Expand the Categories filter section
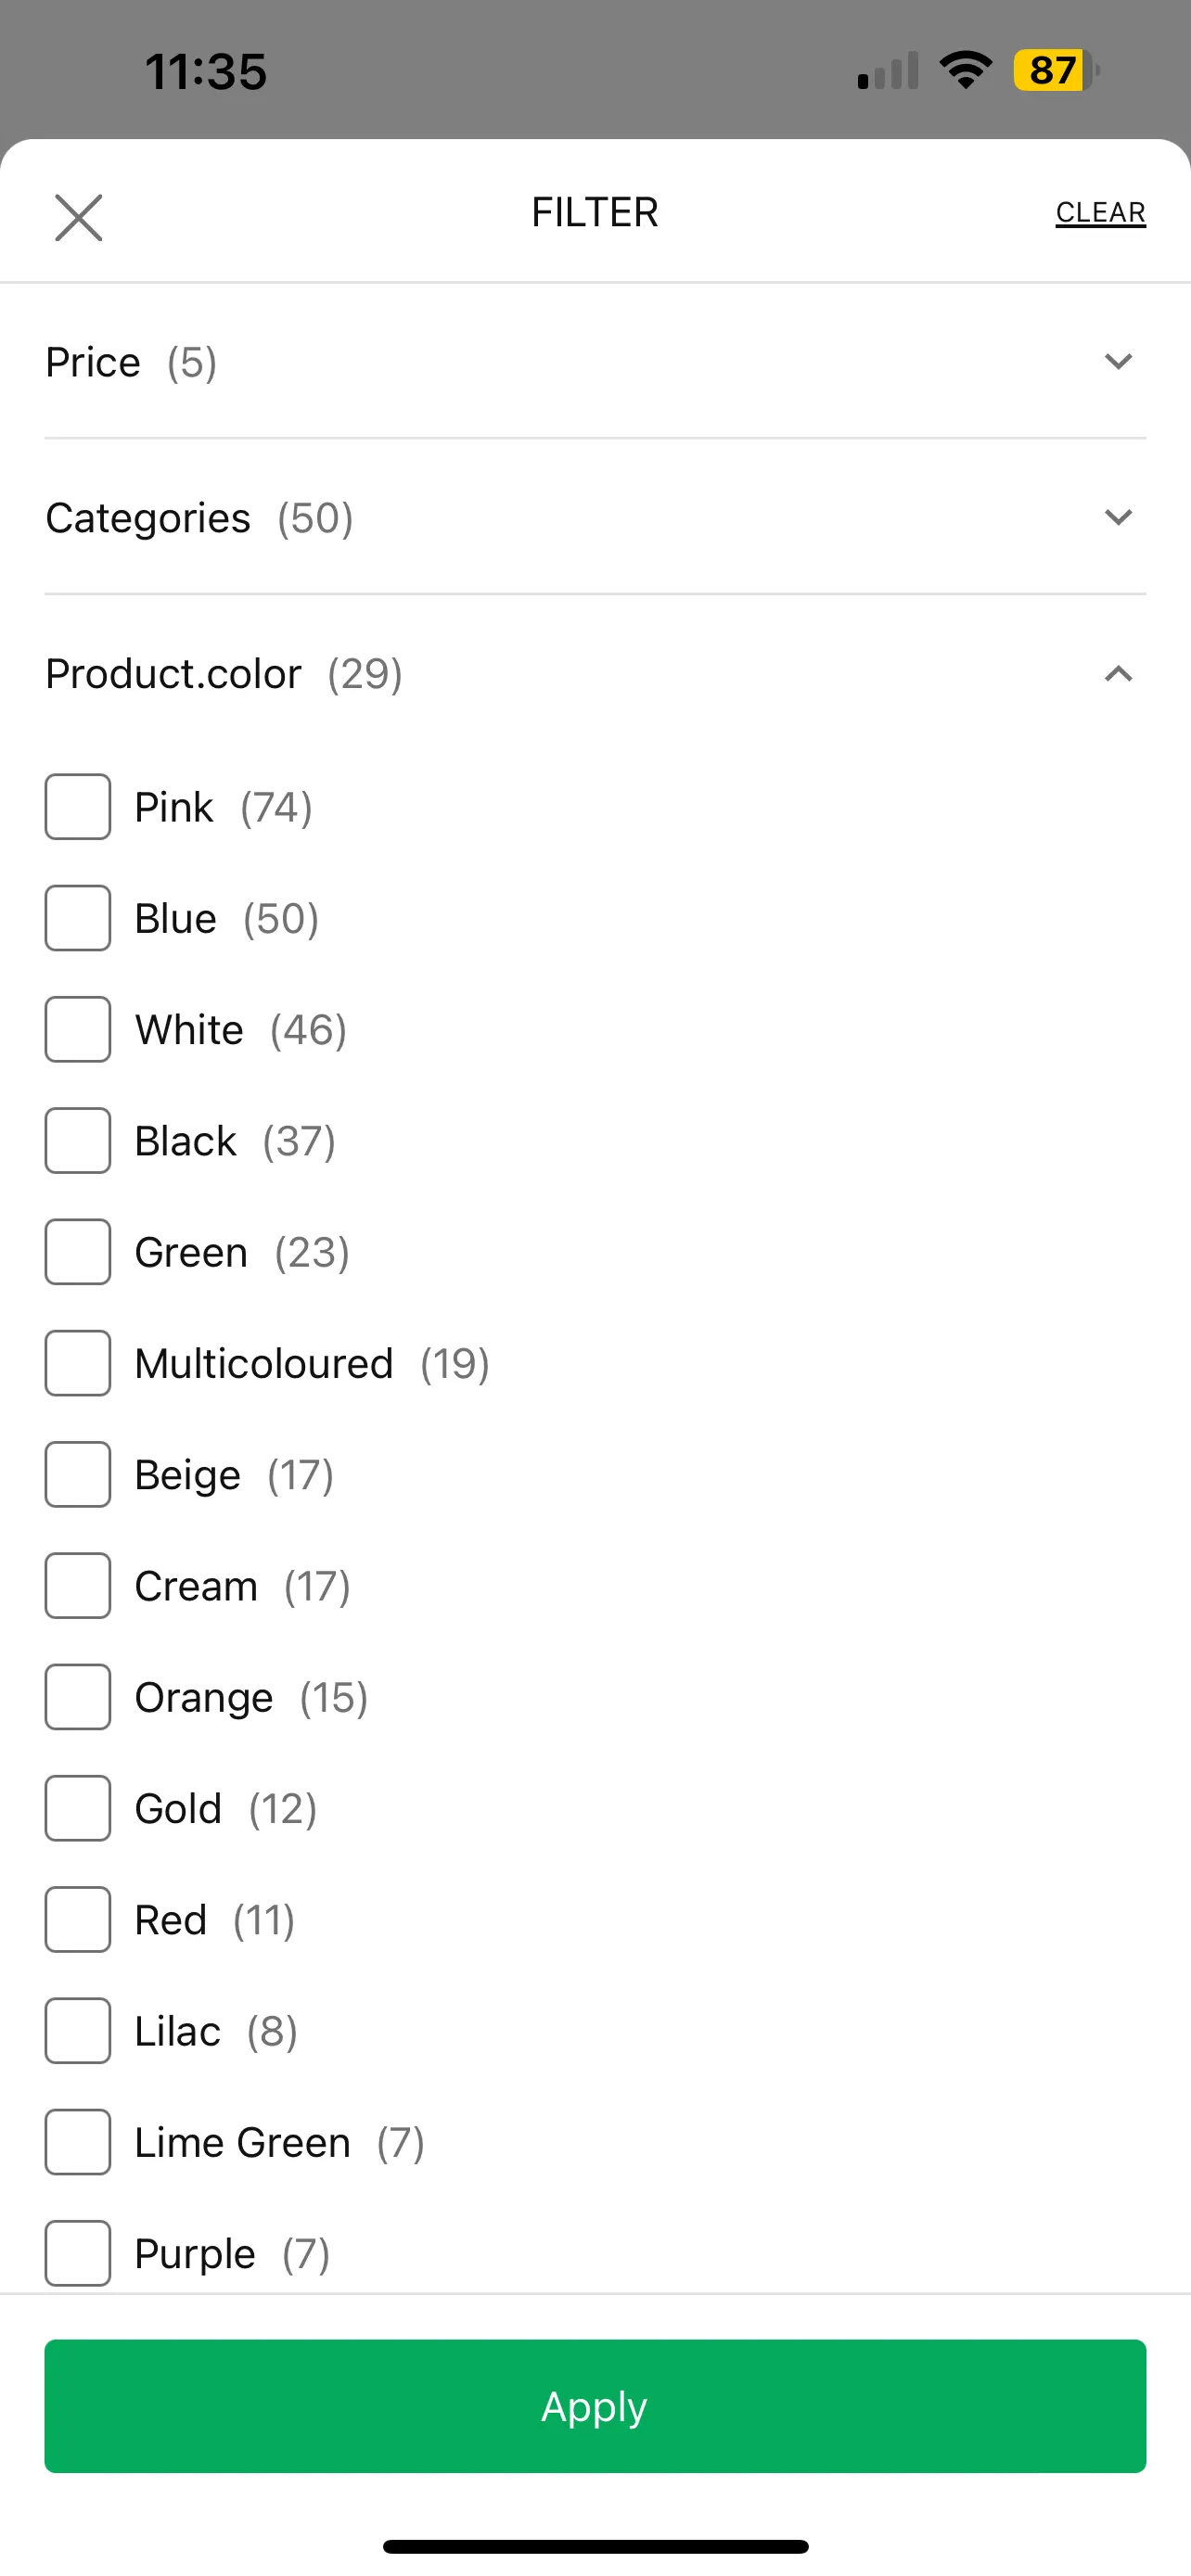This screenshot has height=2576, width=1191. point(595,517)
